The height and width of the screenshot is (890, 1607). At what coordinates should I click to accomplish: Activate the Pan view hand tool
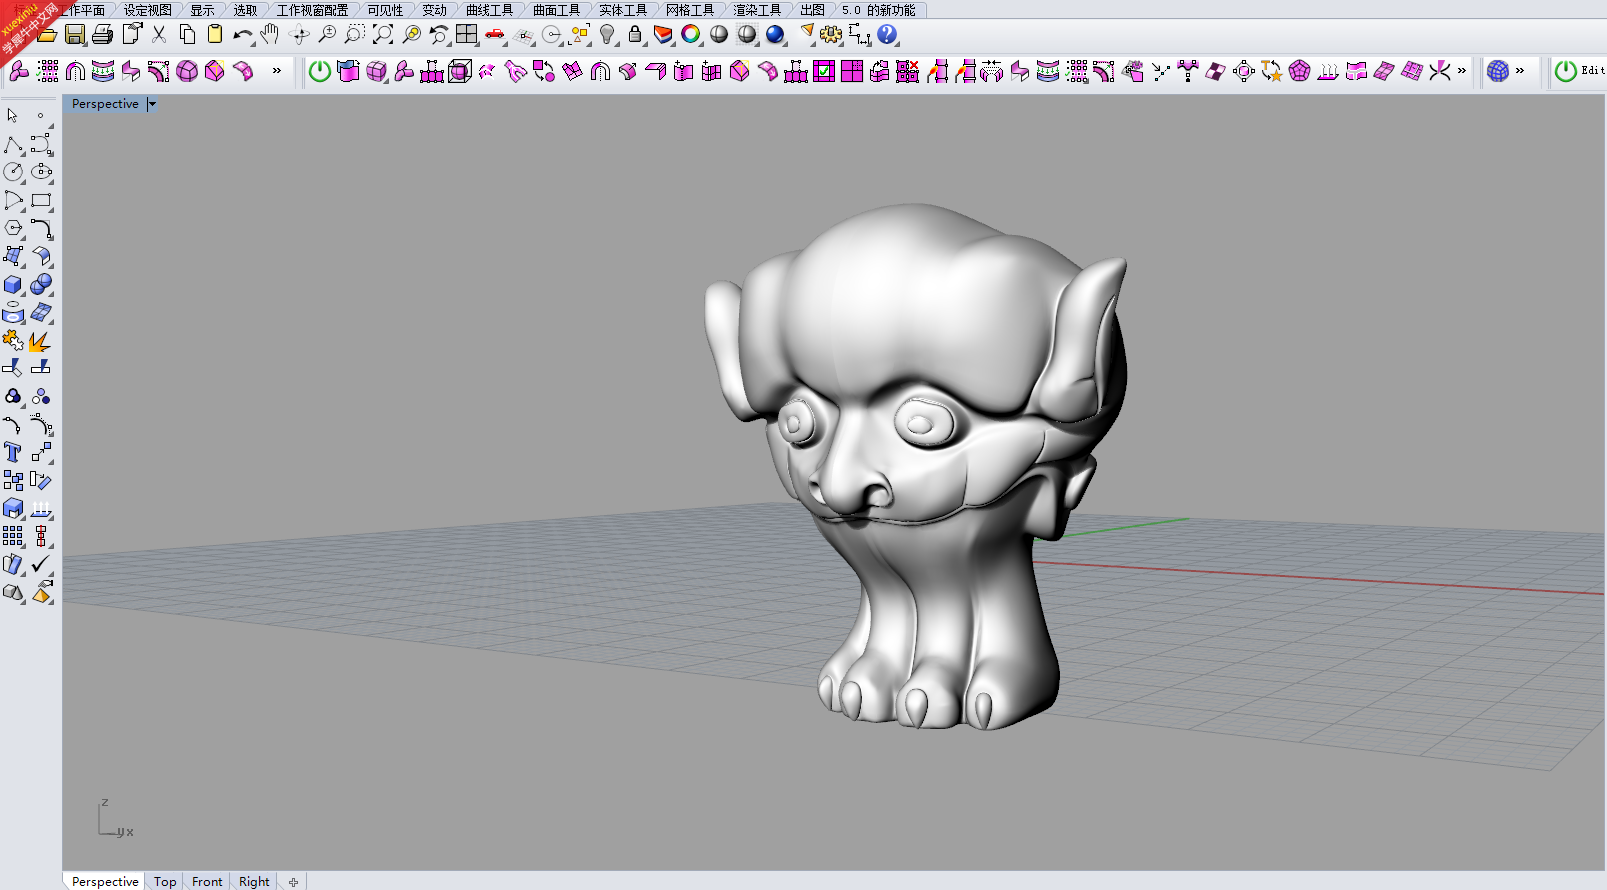tap(270, 35)
